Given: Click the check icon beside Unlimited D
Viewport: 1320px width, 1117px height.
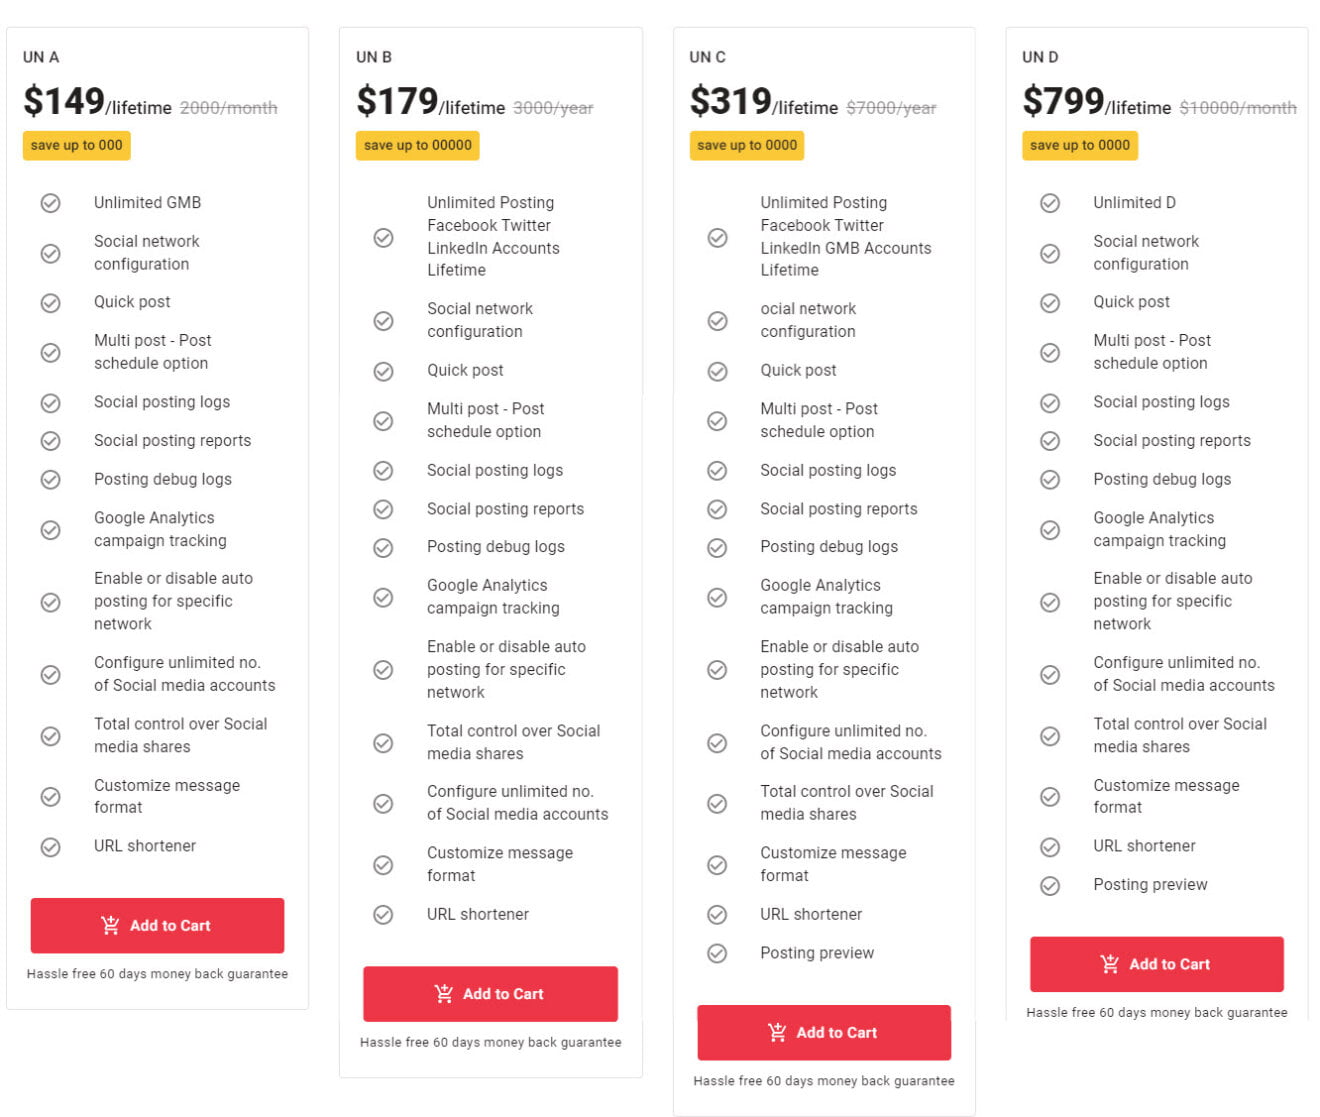Looking at the screenshot, I should 1050,203.
